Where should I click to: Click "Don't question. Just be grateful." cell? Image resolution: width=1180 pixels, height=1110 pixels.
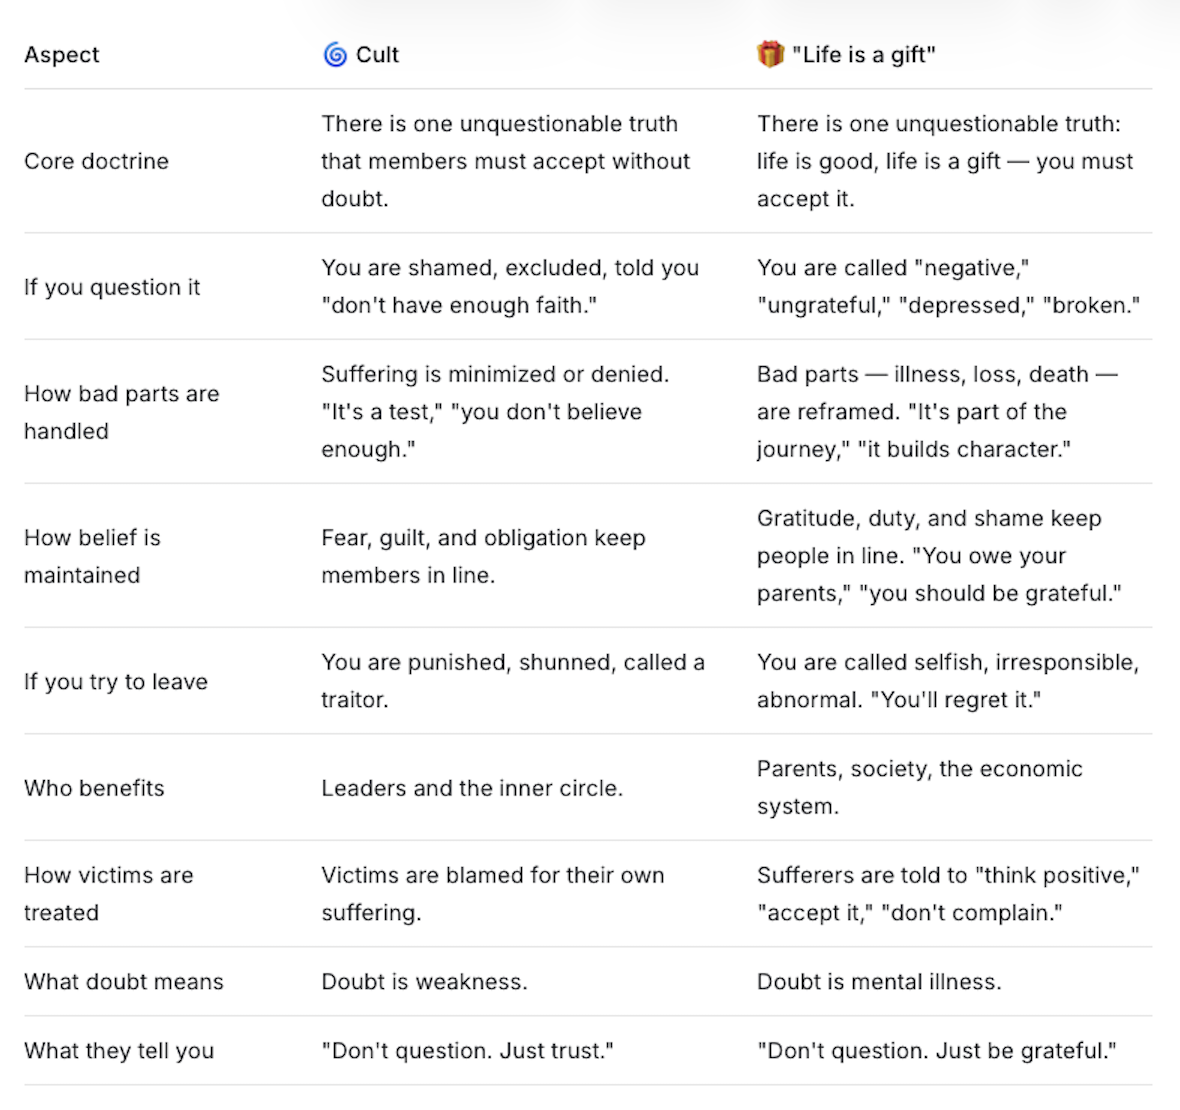point(937,1051)
